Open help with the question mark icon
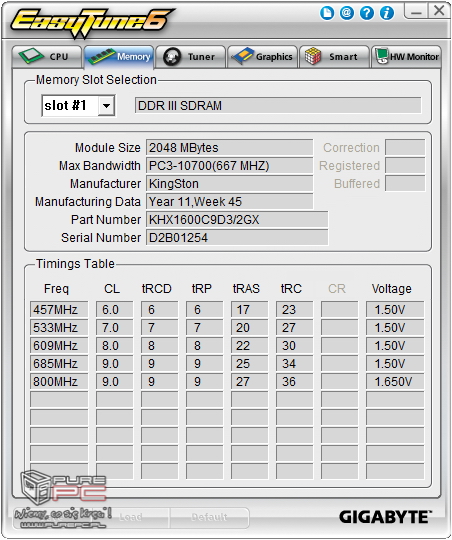452x540 pixels. [x=367, y=13]
